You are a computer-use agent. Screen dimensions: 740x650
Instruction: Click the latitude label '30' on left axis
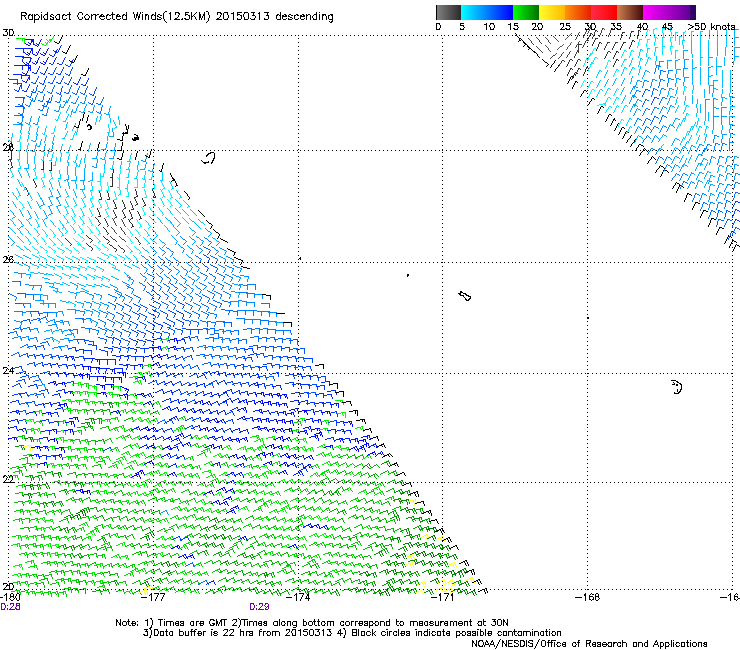click(x=8, y=33)
